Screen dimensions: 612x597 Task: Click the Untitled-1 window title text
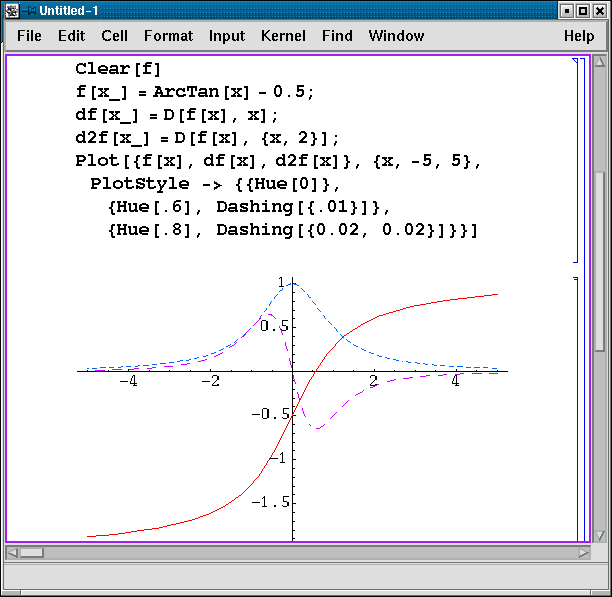click(x=69, y=11)
